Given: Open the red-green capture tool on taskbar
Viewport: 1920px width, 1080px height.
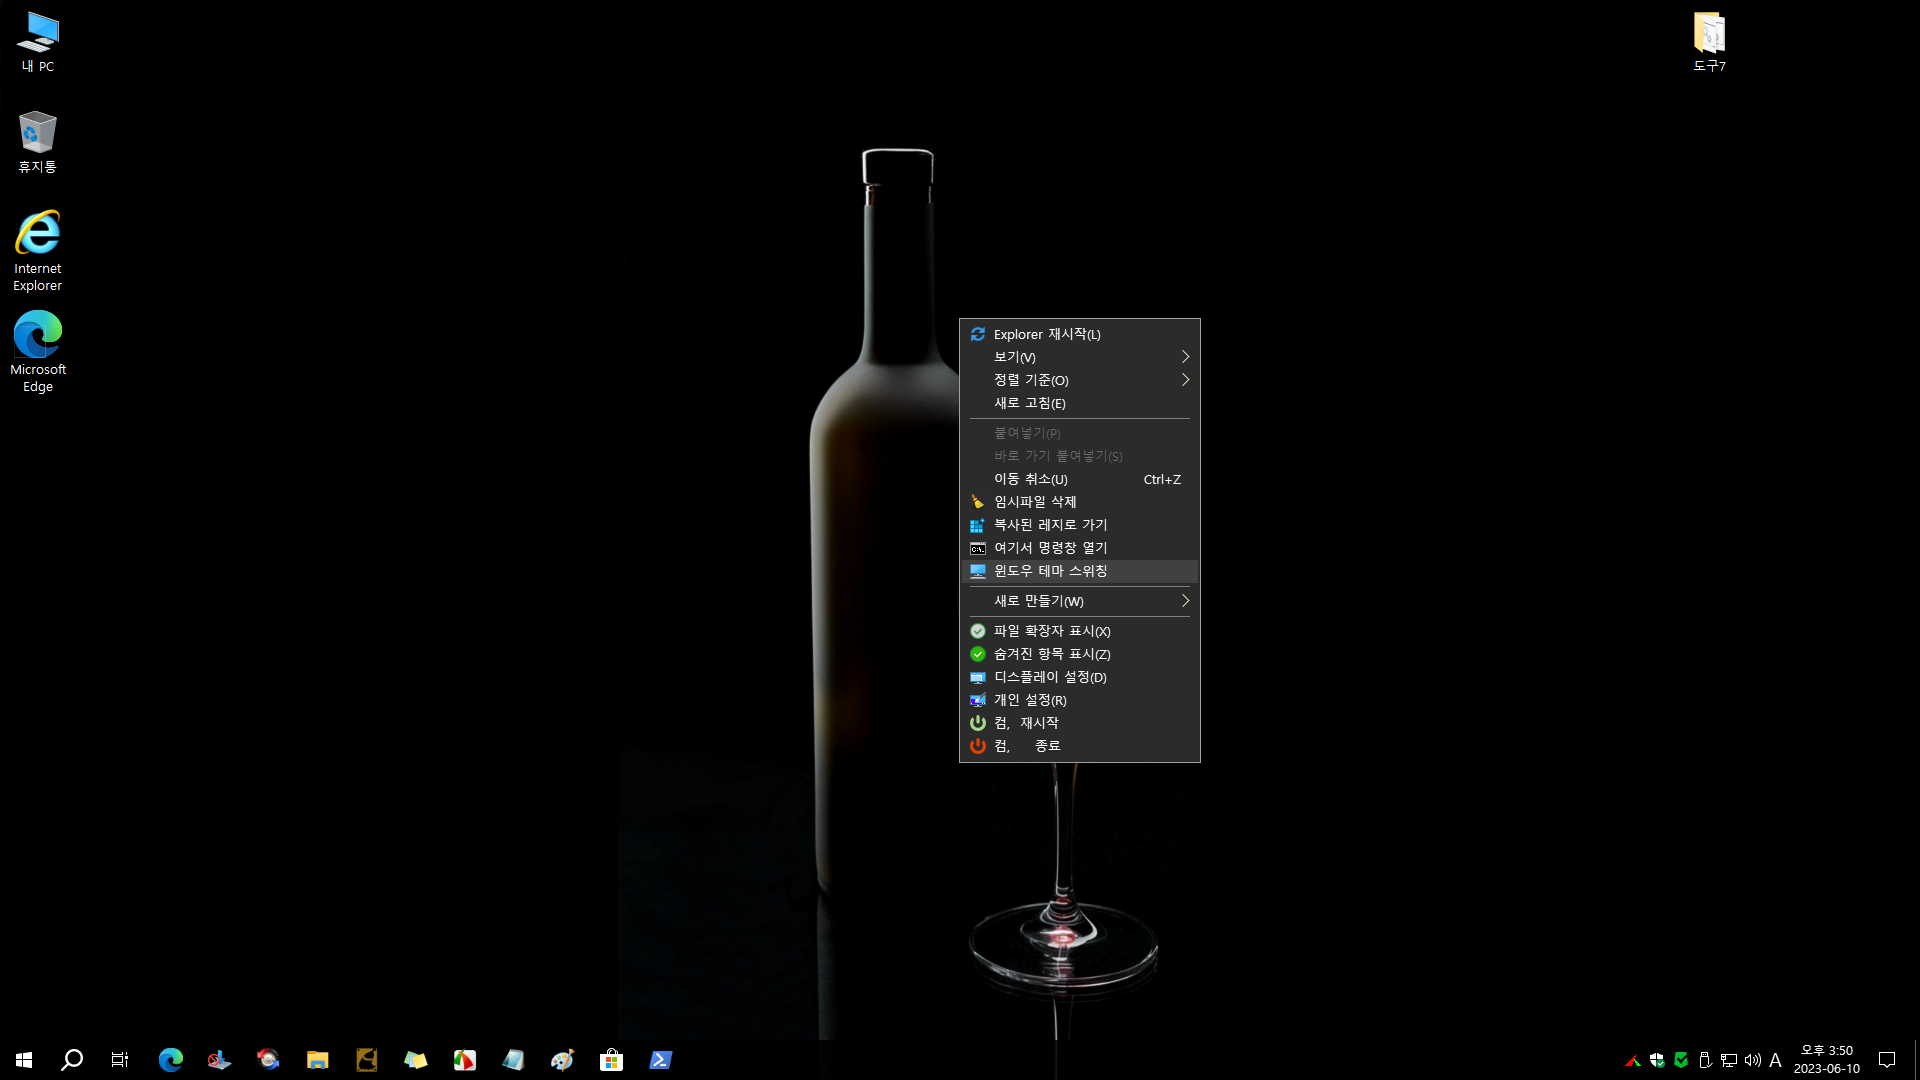Looking at the screenshot, I should coord(465,1060).
